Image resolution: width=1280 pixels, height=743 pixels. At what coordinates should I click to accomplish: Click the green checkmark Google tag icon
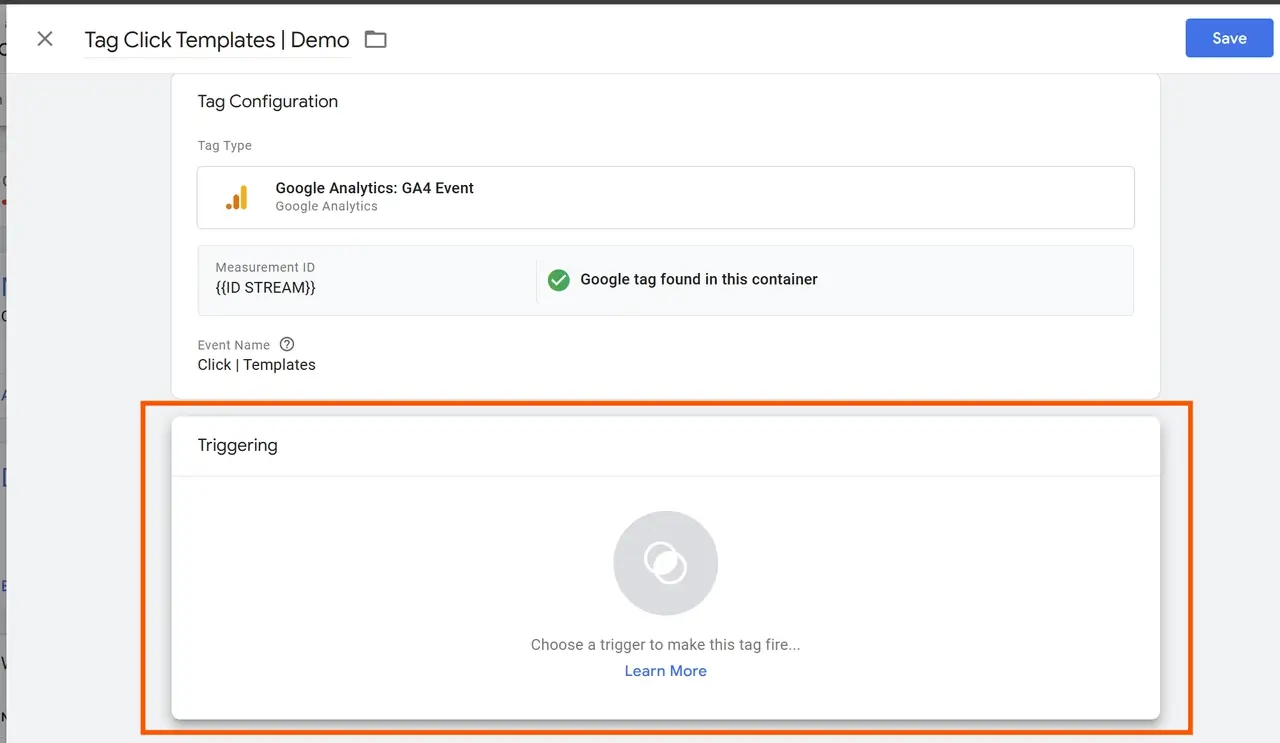pyautogui.click(x=559, y=280)
